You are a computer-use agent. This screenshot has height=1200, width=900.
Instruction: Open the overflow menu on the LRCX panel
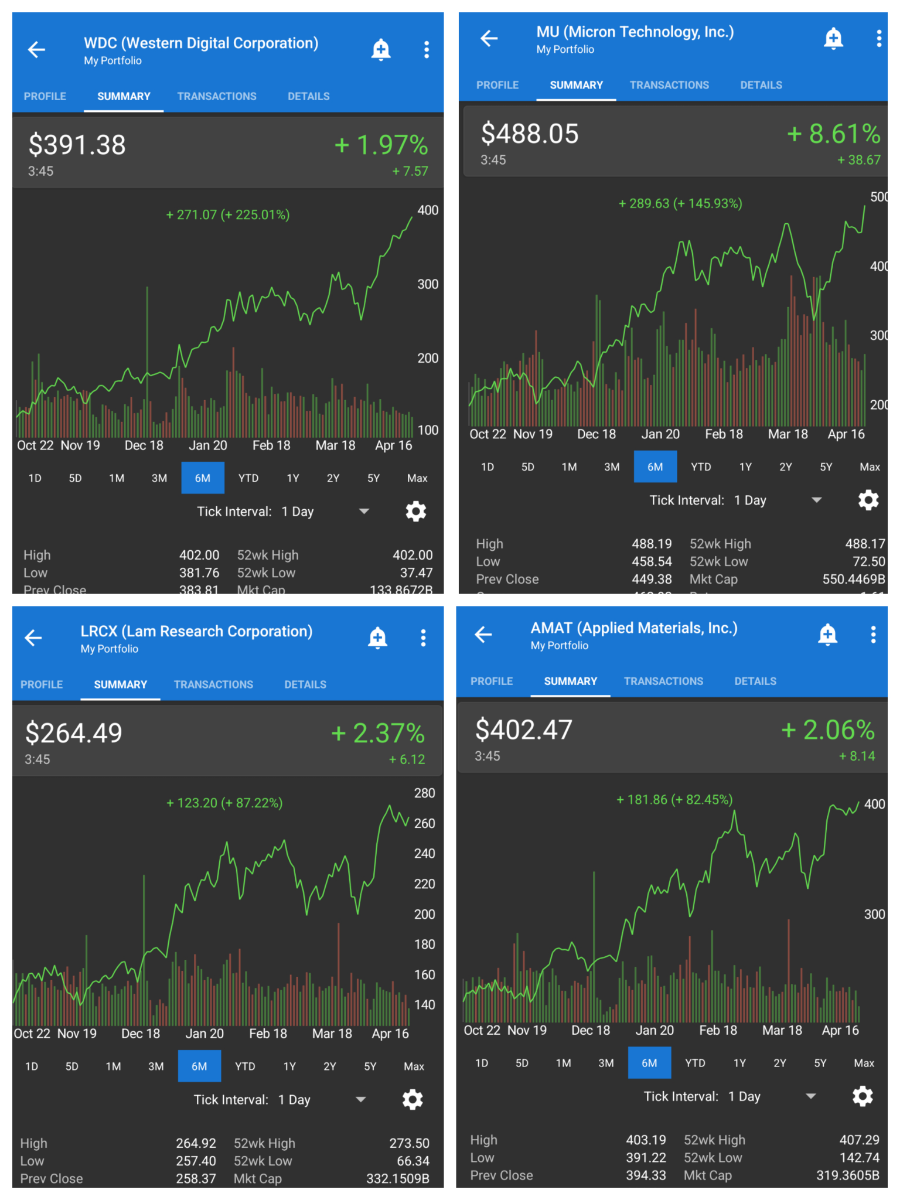click(423, 638)
